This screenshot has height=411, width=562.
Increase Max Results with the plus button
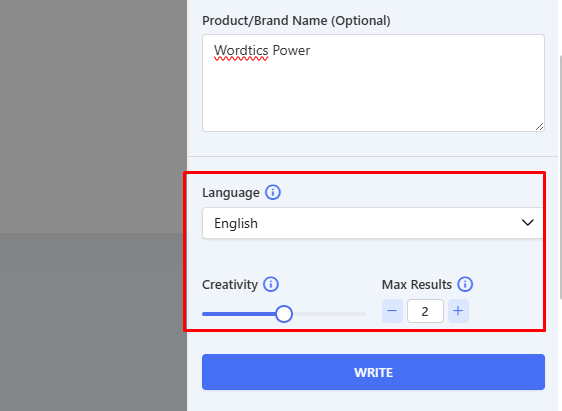click(458, 311)
